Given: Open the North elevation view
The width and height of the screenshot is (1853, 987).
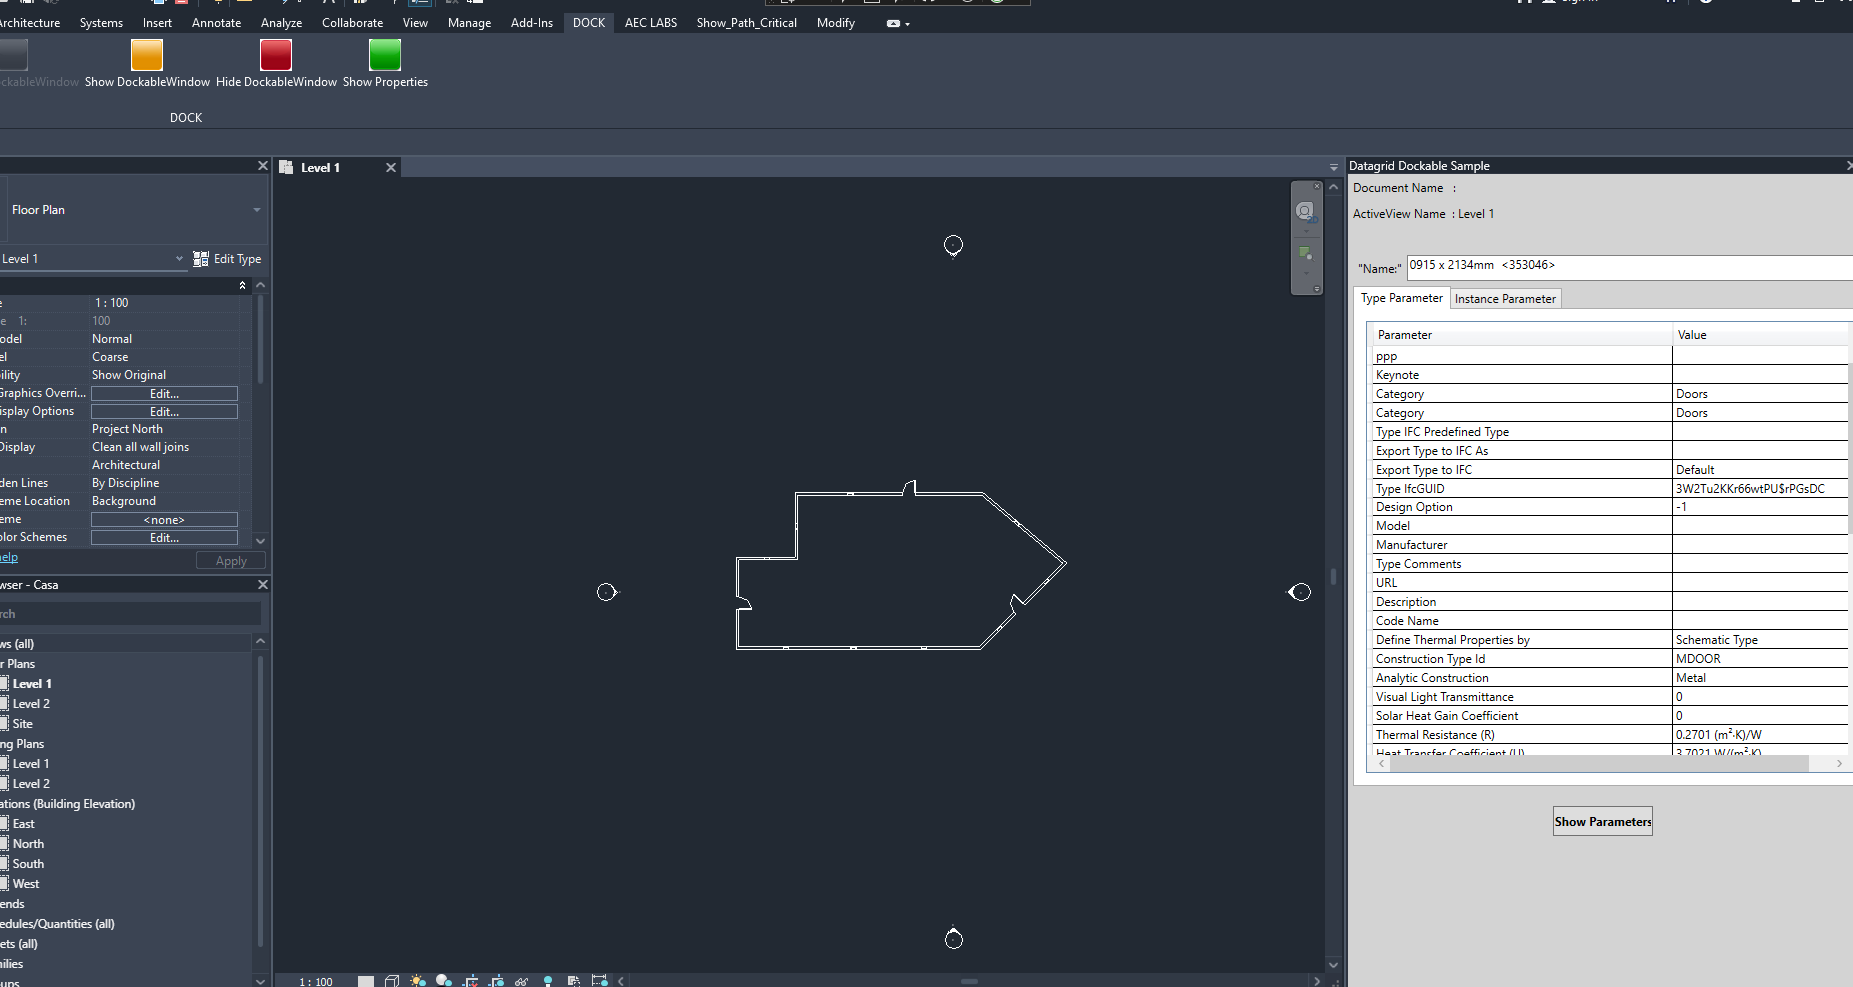Looking at the screenshot, I should click(x=28, y=844).
